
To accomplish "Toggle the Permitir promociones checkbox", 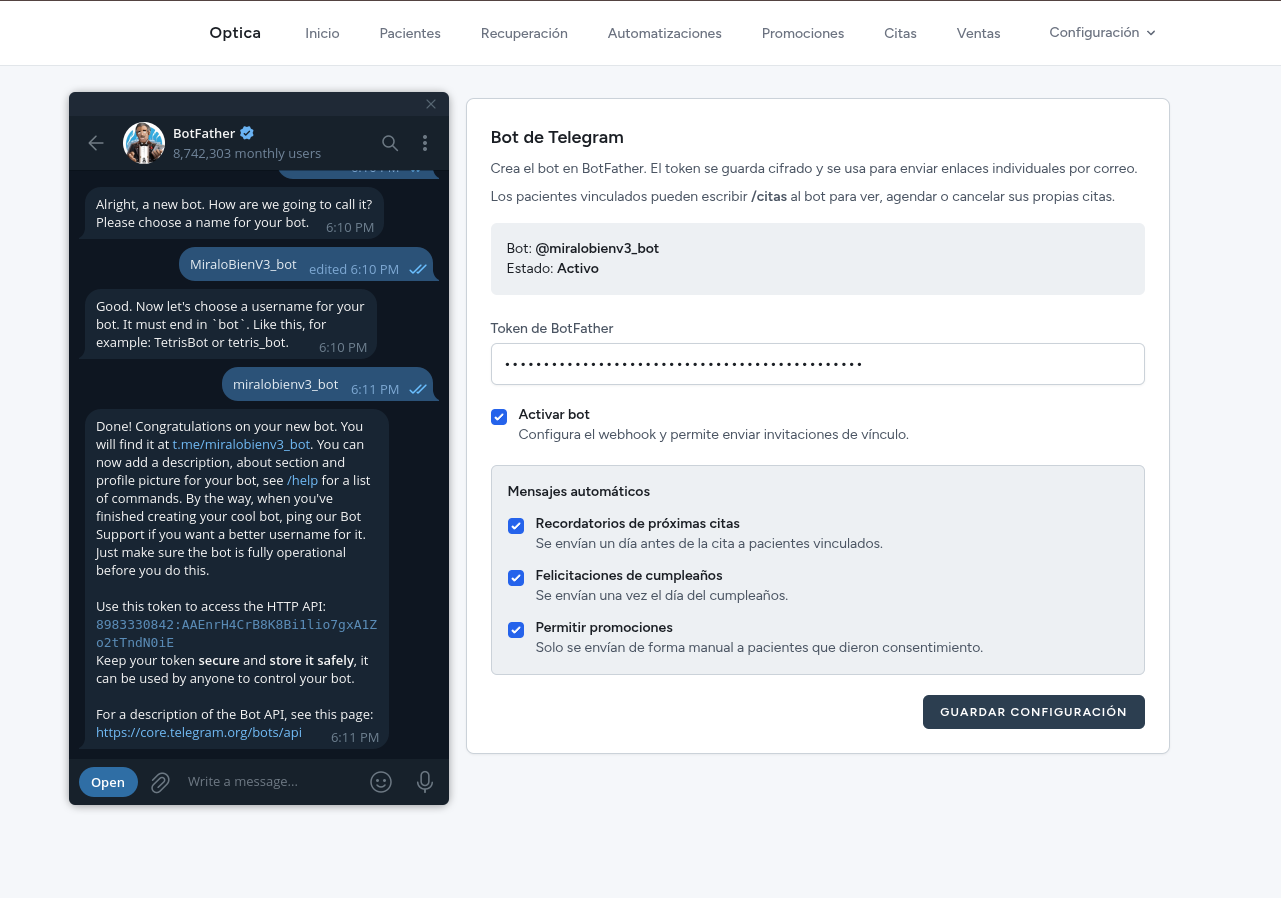I will pos(516,630).
